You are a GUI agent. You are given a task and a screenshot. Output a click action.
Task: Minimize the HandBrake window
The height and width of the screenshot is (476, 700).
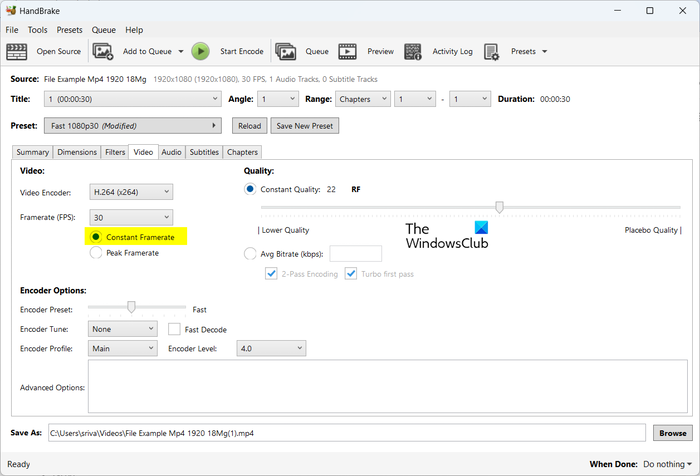click(x=617, y=10)
